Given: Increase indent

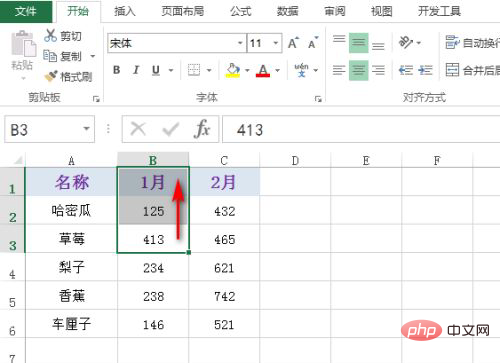Looking at the screenshot, I should [425, 70].
